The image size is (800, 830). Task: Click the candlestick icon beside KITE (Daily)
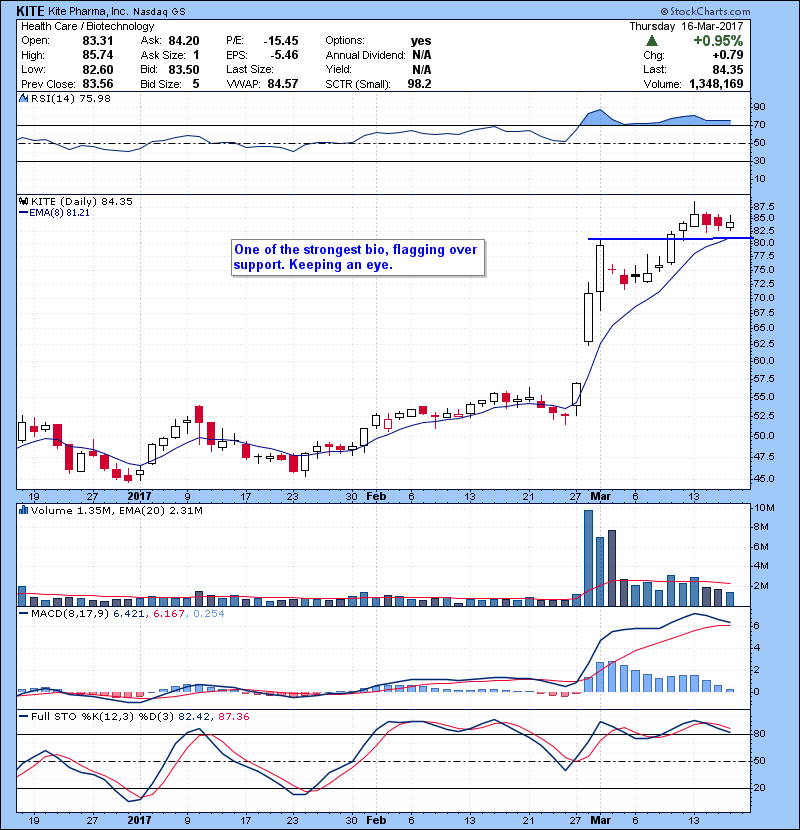[x=24, y=201]
